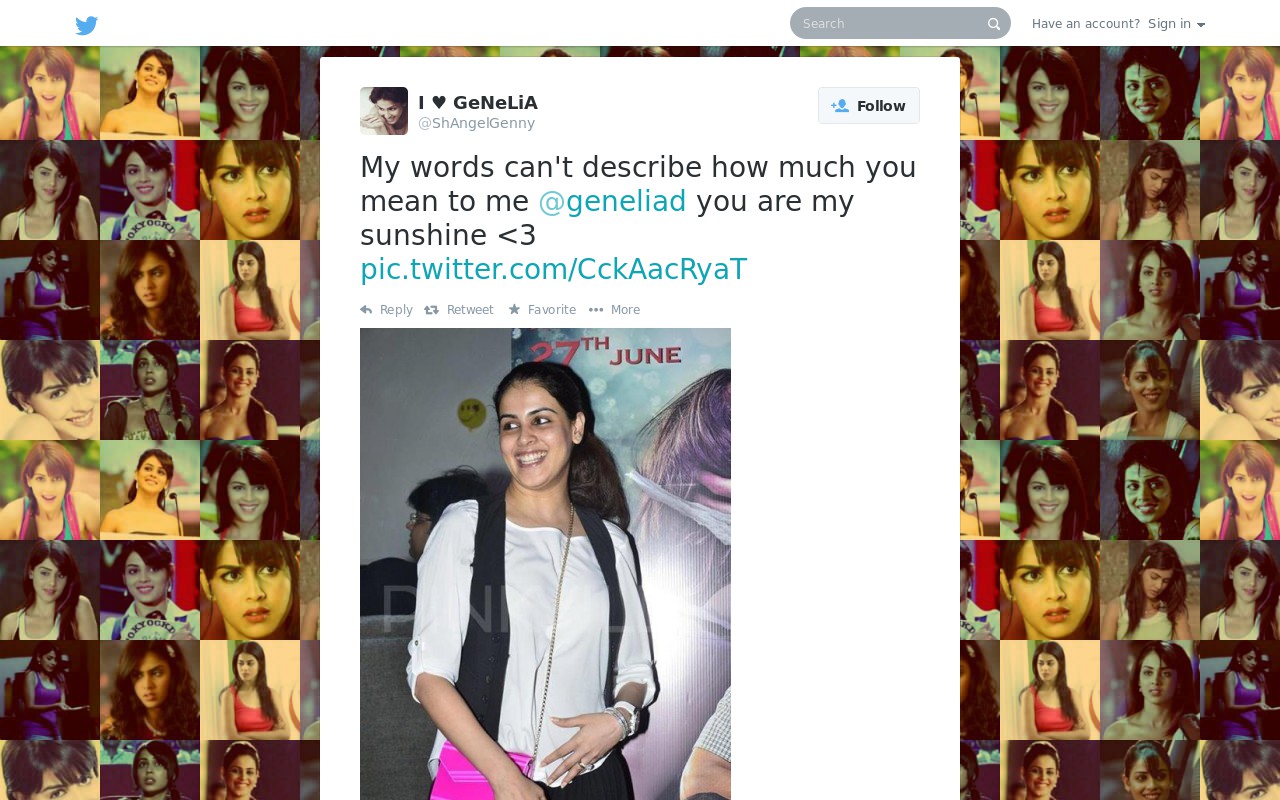Click the Retweet label
Viewport: 1280px width, 800px height.
[x=470, y=310]
